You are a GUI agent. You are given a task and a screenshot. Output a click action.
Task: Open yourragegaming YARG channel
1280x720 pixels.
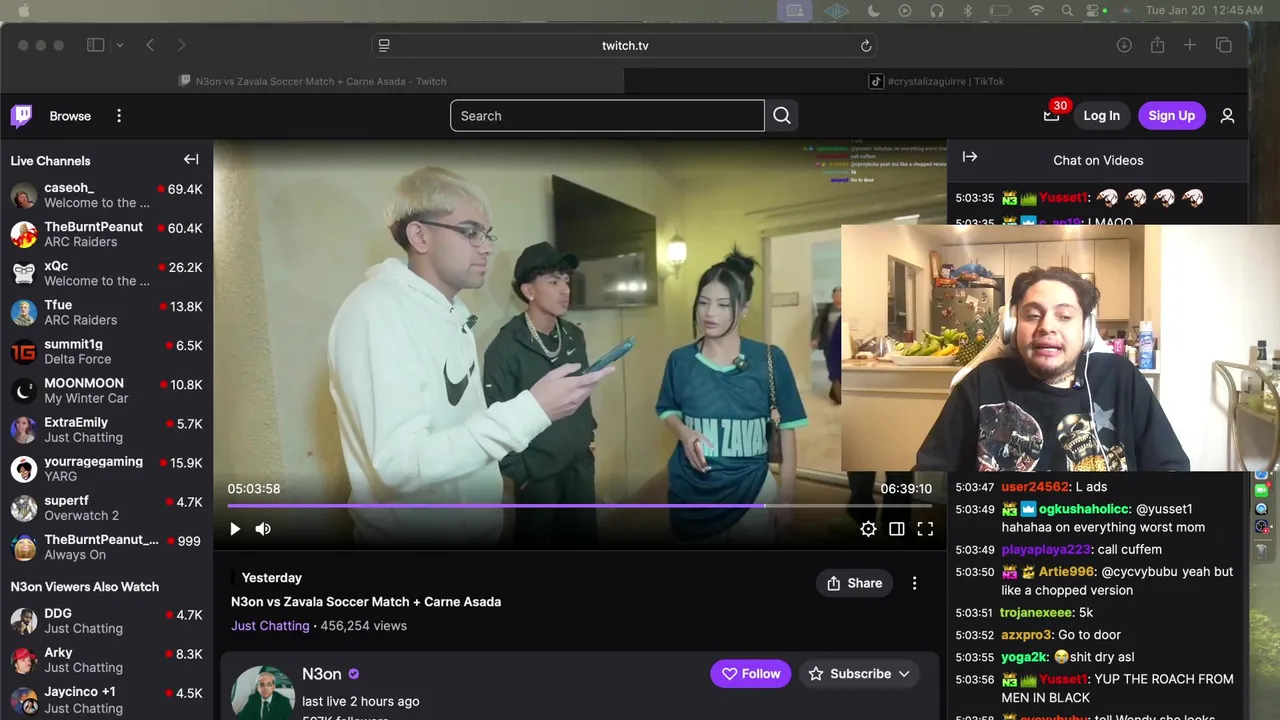[106, 469]
